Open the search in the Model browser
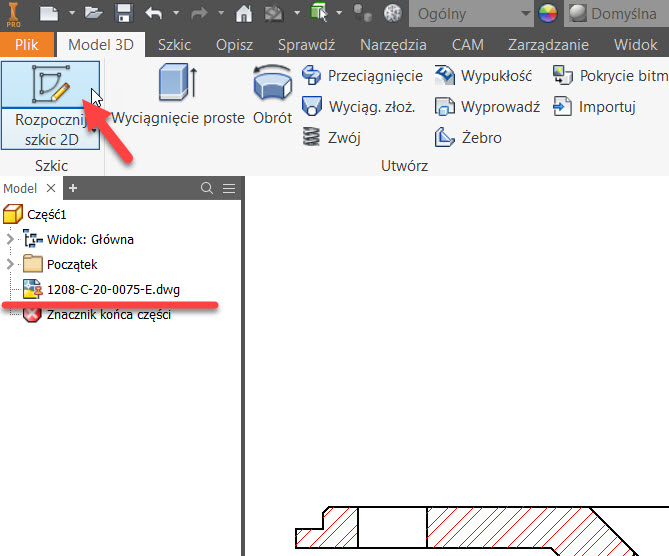Screen dimensions: 669x556 click(x=207, y=188)
